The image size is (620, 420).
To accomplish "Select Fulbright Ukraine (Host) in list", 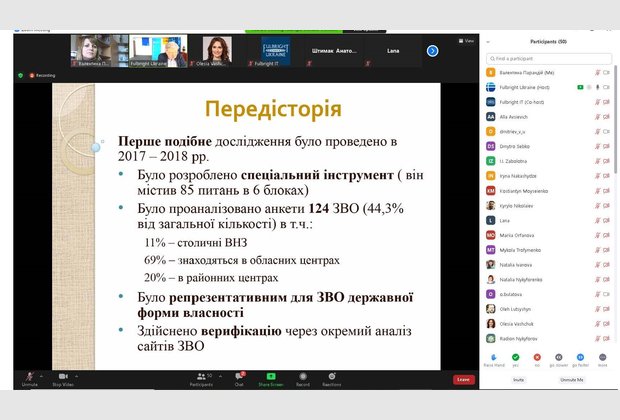I will [548, 87].
